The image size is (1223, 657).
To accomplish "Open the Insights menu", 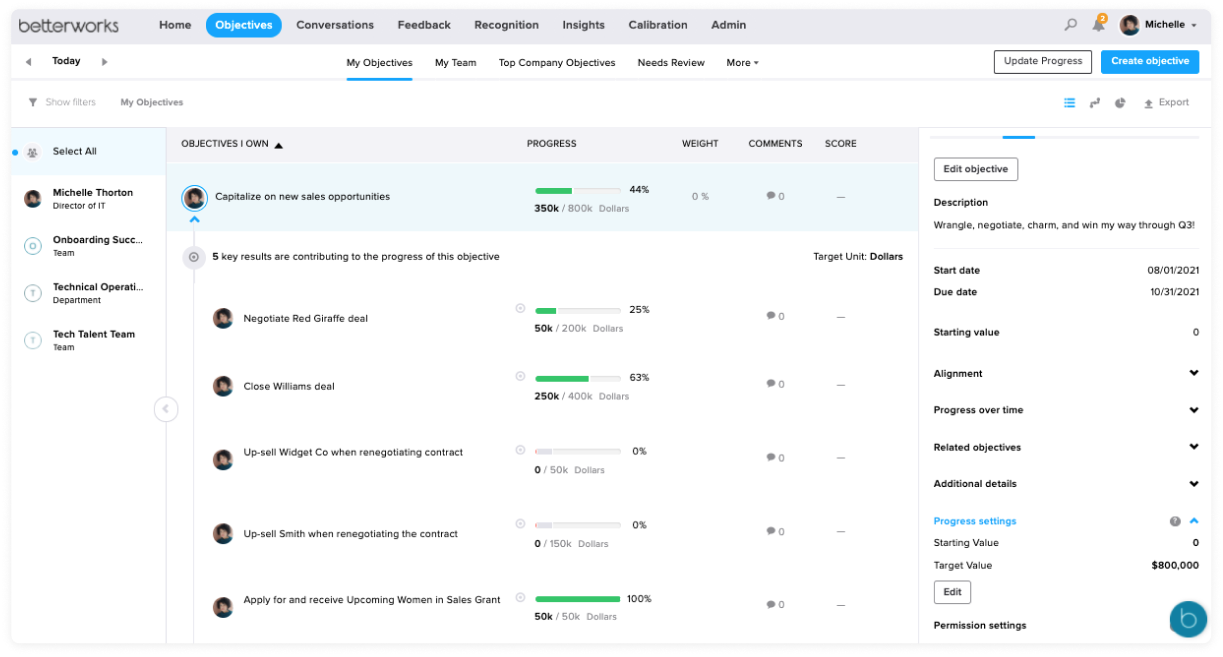I will 583,25.
